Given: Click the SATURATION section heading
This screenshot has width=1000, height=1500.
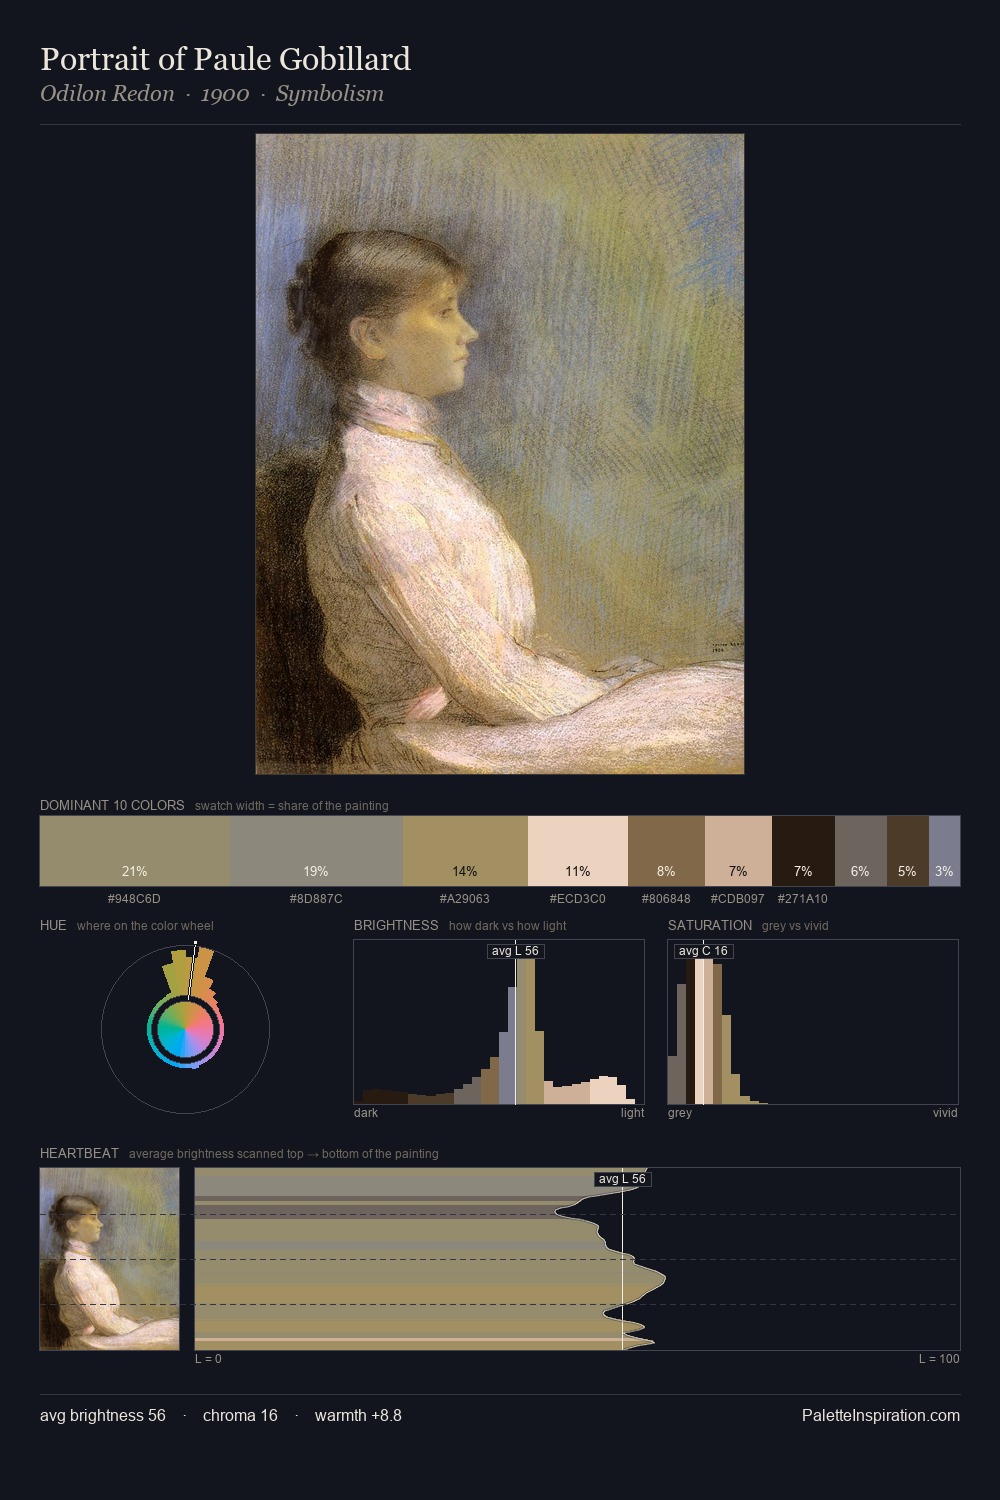Looking at the screenshot, I should click(710, 925).
